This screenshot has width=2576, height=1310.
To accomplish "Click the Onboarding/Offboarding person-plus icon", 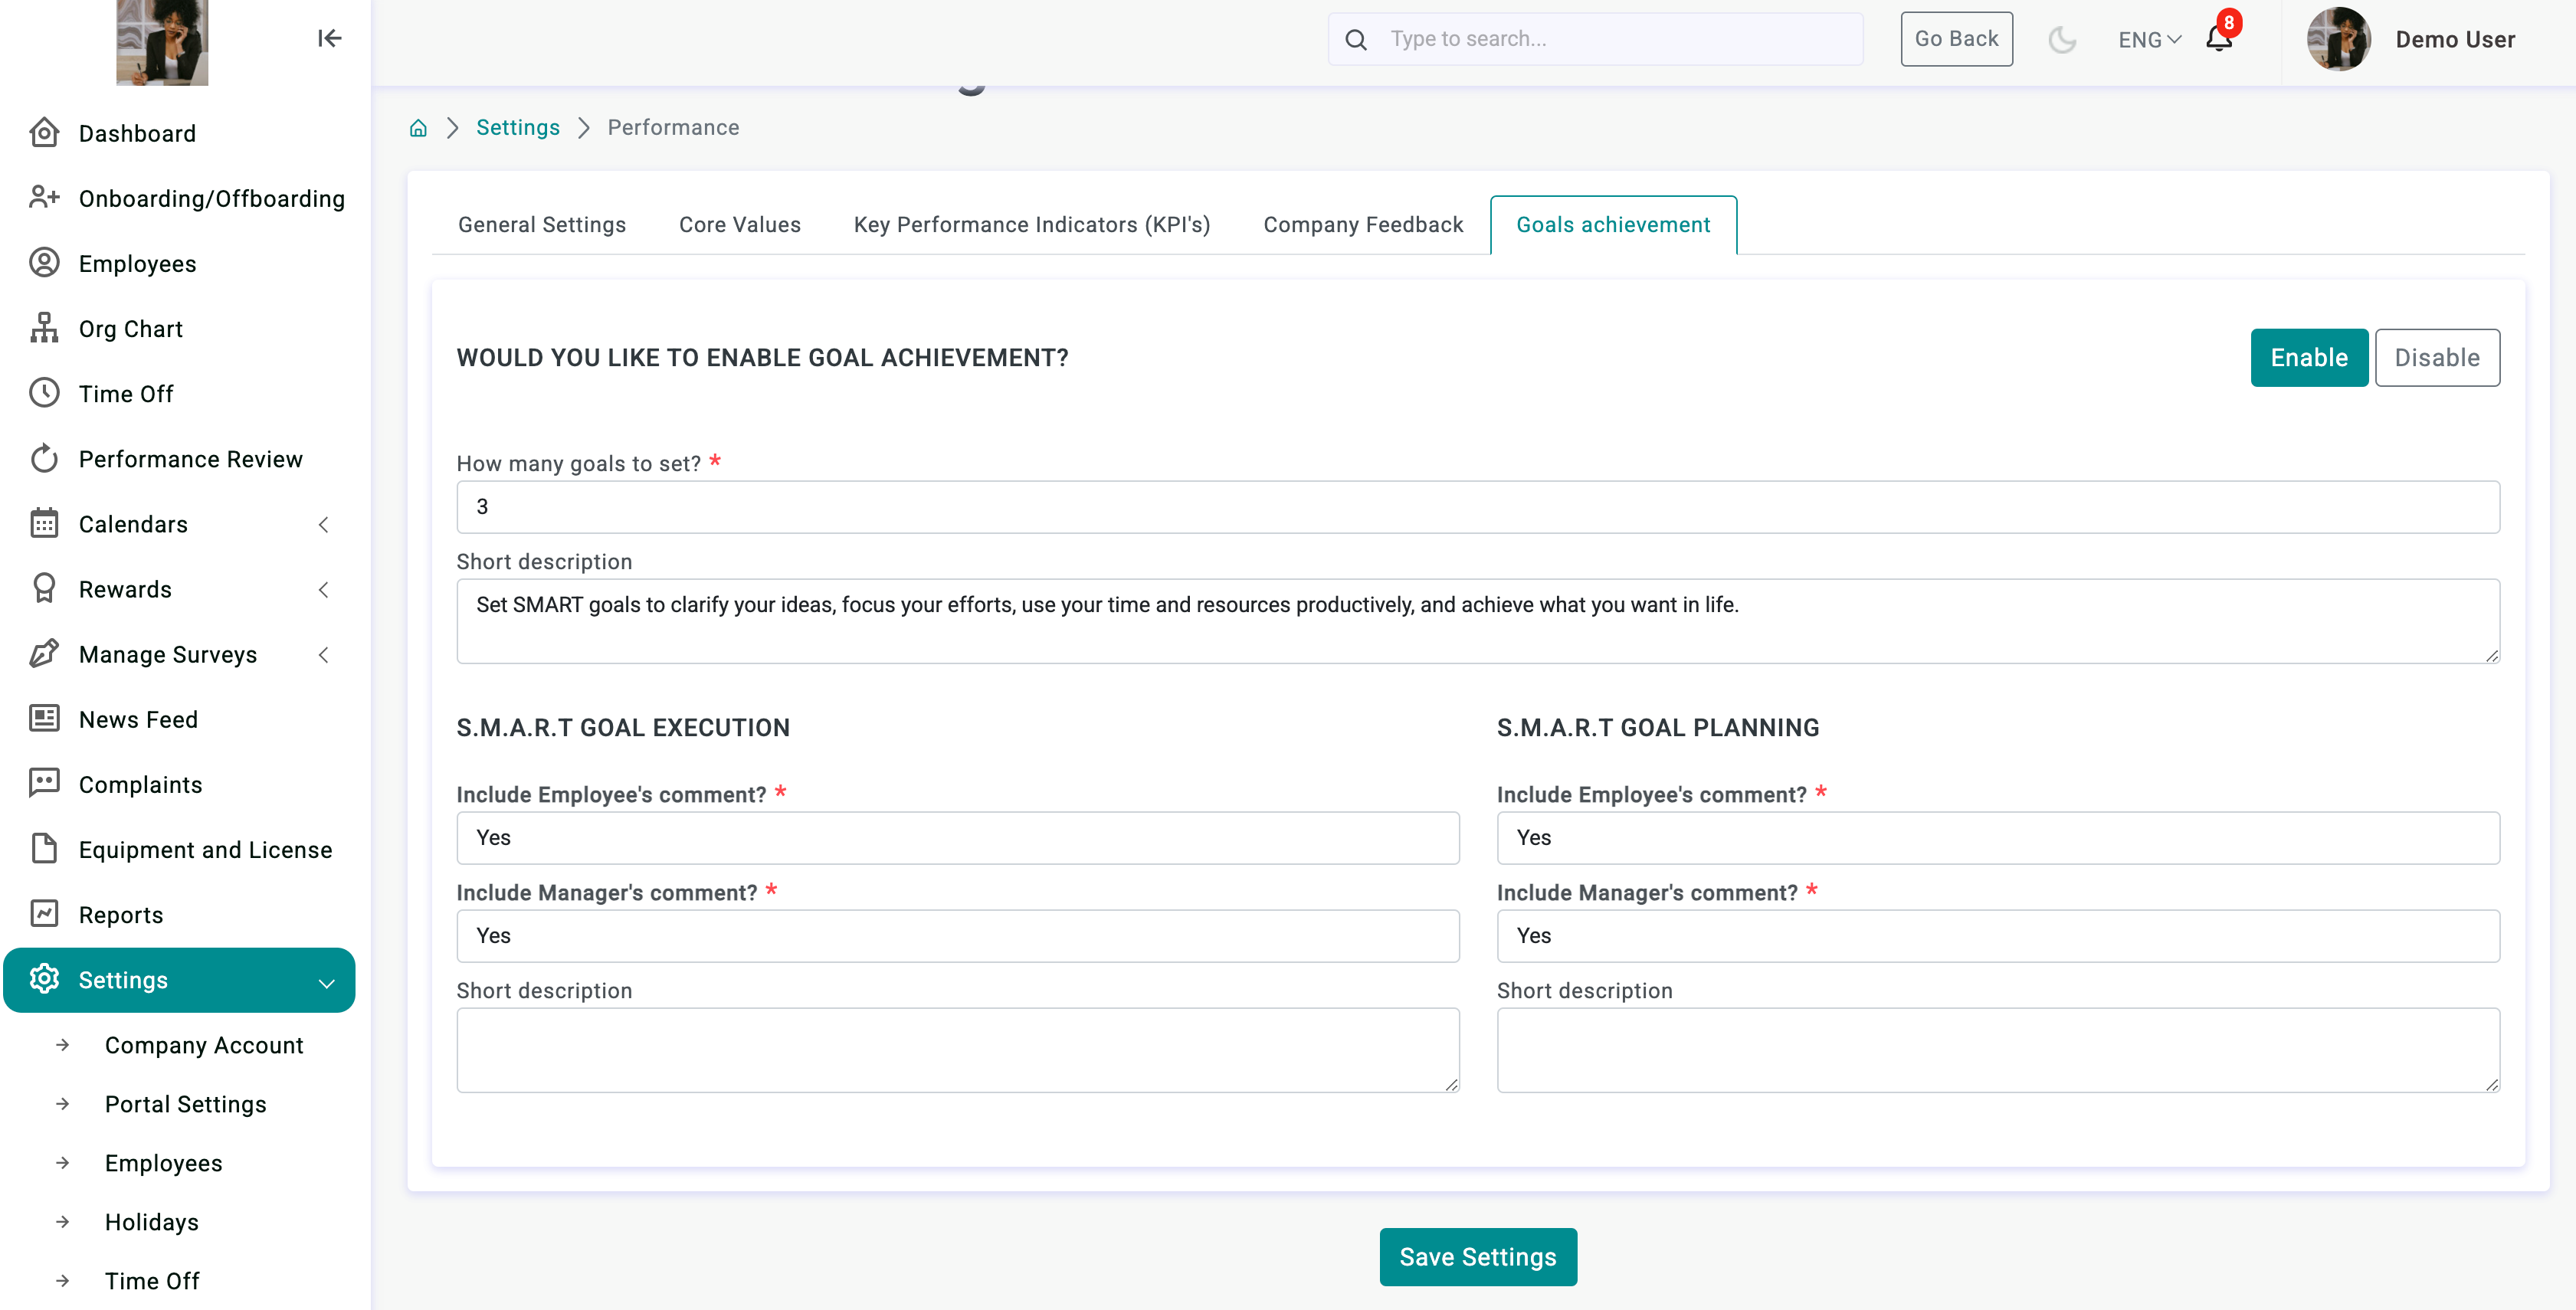I will (44, 198).
